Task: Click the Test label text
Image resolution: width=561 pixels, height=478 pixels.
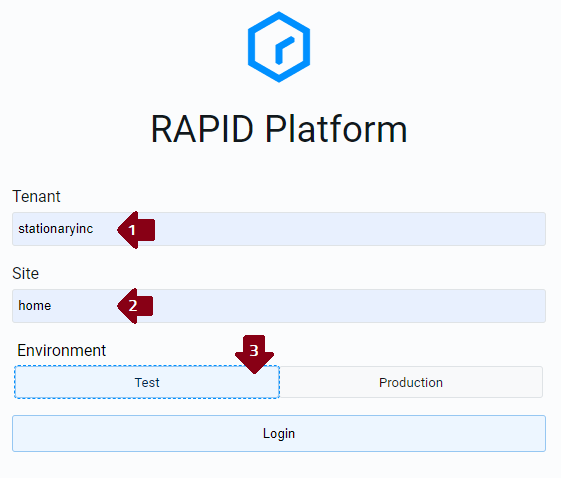Action: tap(147, 382)
